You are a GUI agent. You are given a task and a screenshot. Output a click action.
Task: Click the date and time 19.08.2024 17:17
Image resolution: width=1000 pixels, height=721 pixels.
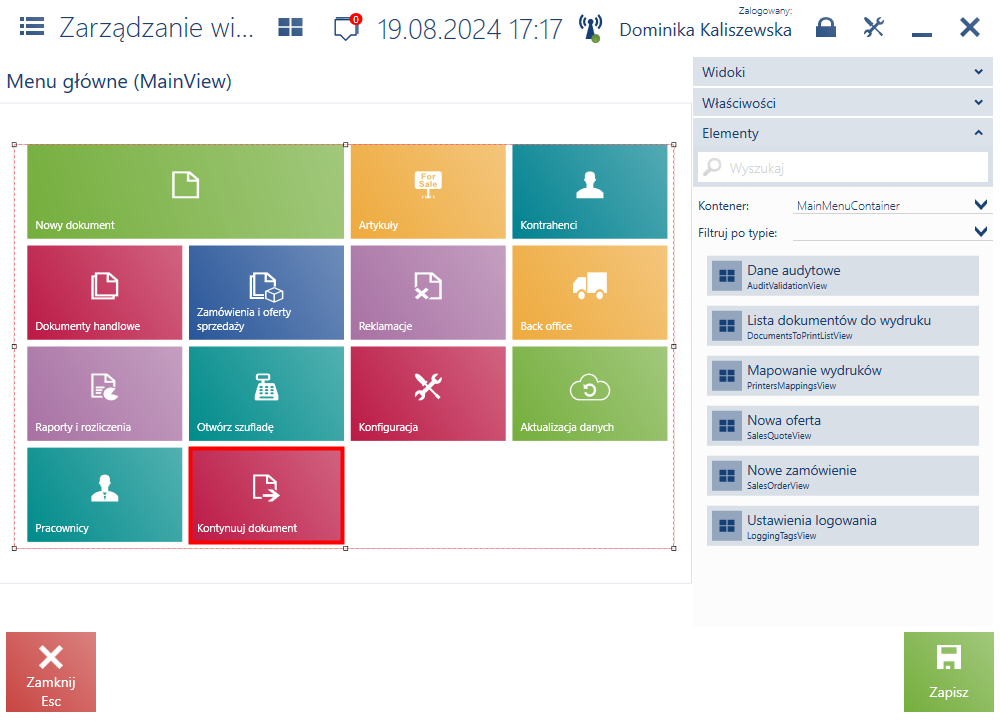point(469,29)
